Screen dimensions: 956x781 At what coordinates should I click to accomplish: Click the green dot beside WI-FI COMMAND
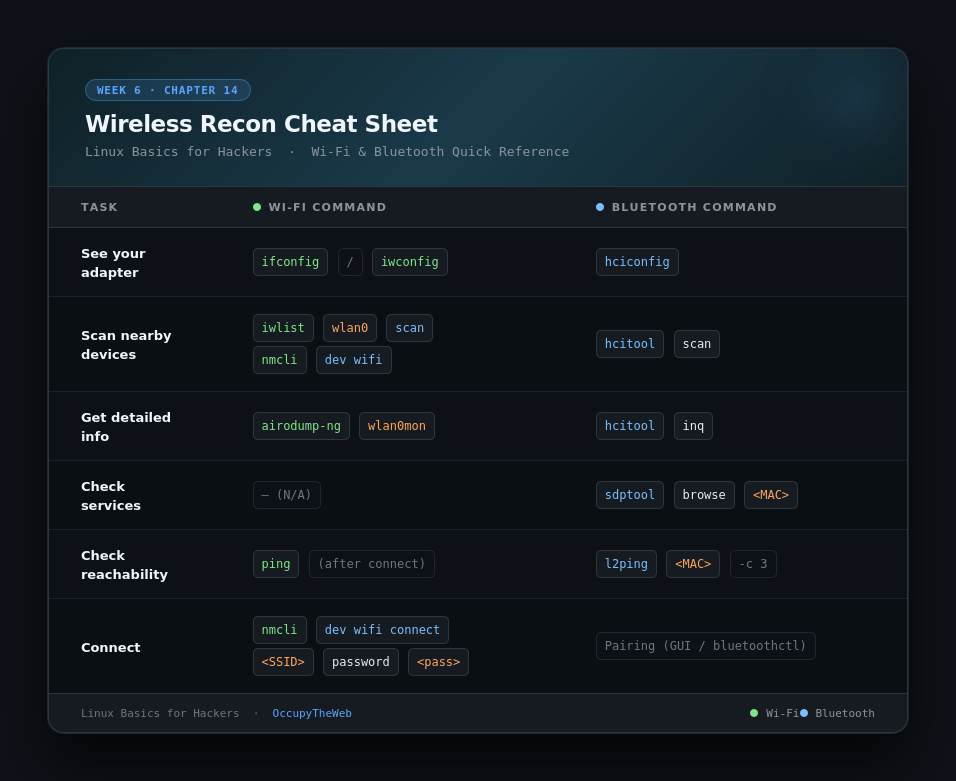point(257,207)
